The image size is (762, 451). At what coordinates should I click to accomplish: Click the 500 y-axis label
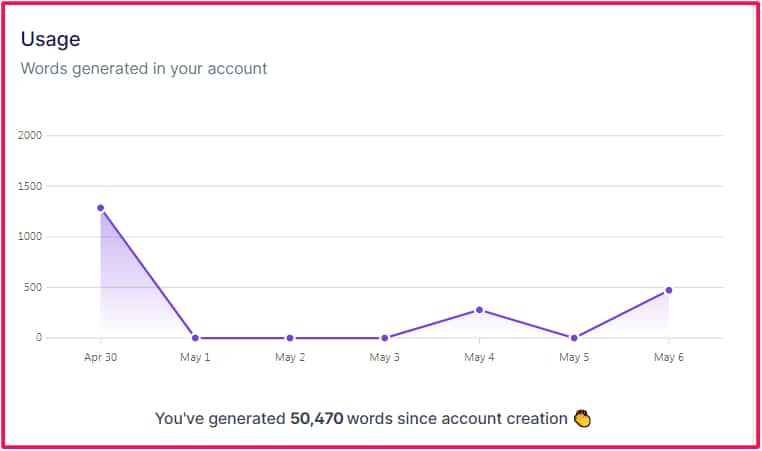pos(35,287)
